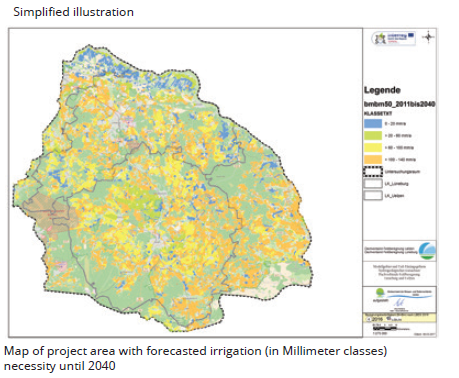Click the Legende heading
Screen dimensions: 459x378
point(382,90)
